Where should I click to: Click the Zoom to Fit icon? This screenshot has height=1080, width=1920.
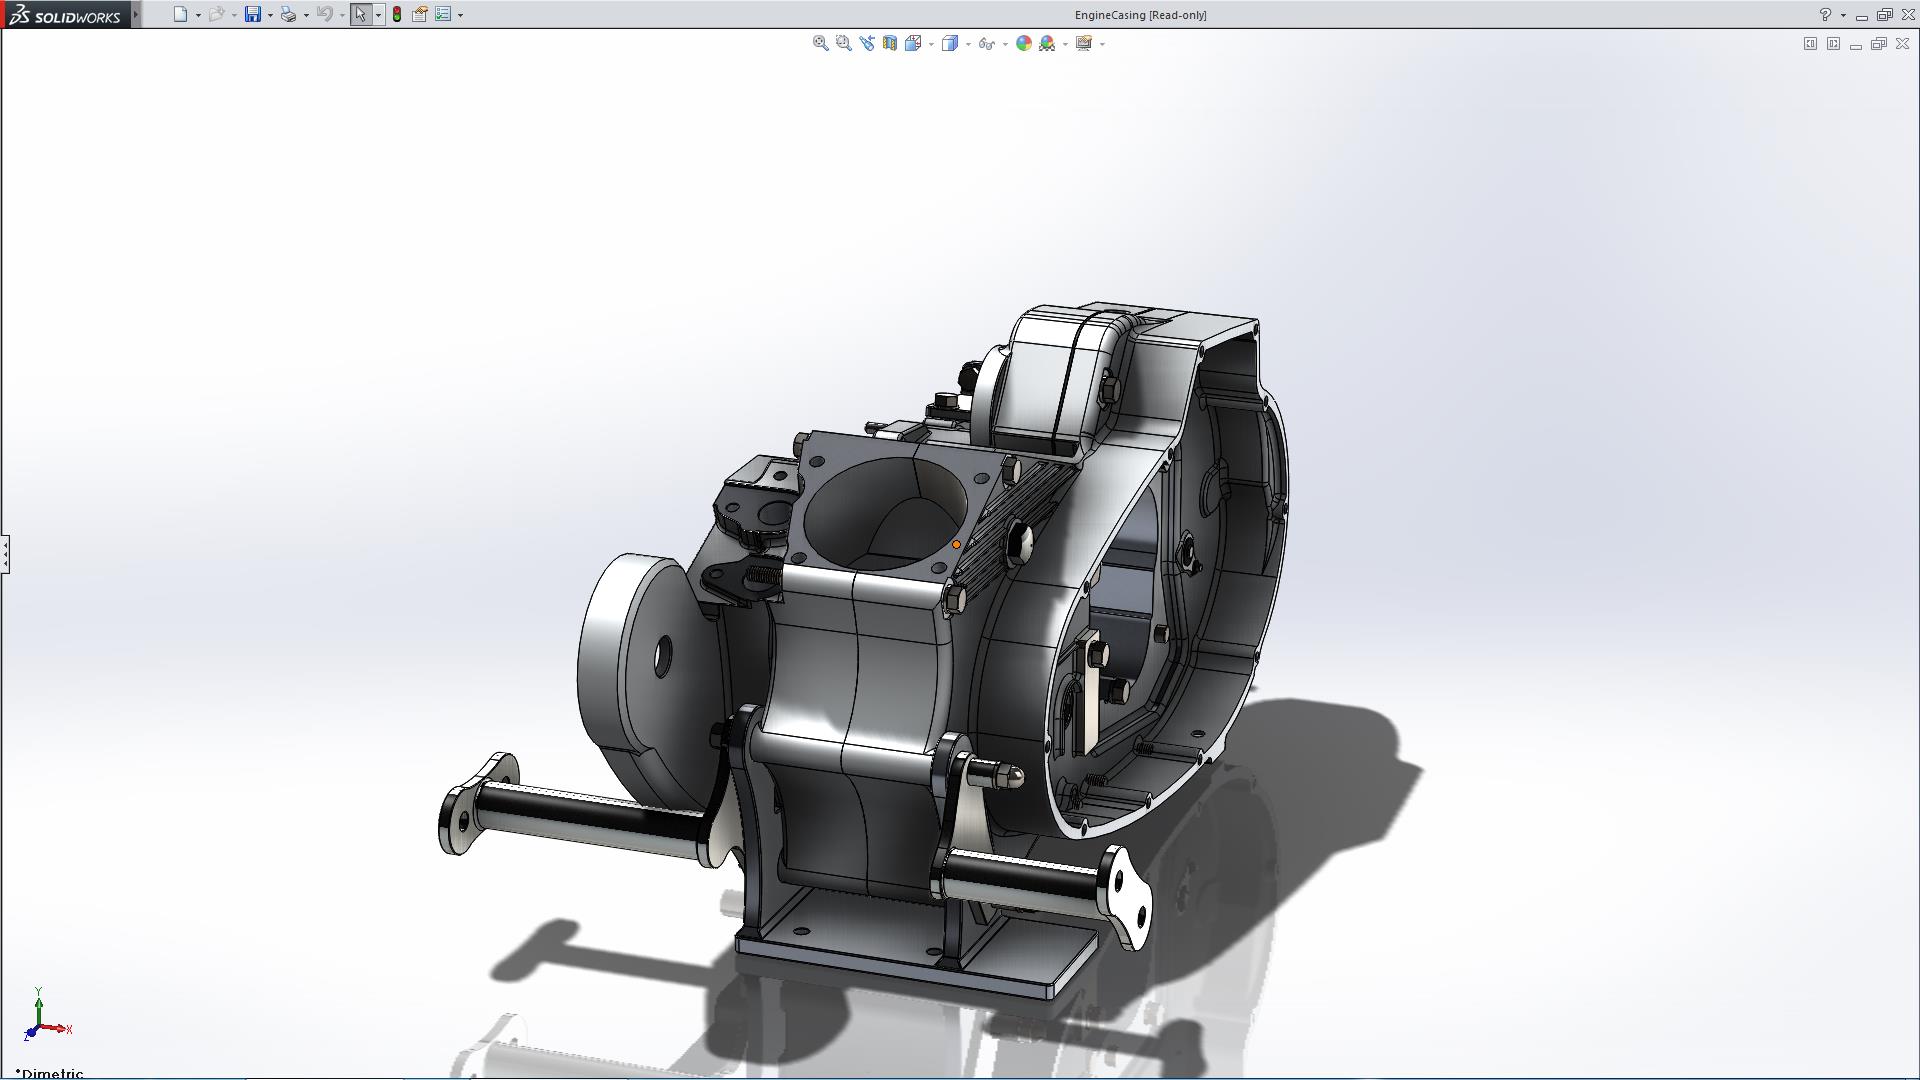coord(820,43)
